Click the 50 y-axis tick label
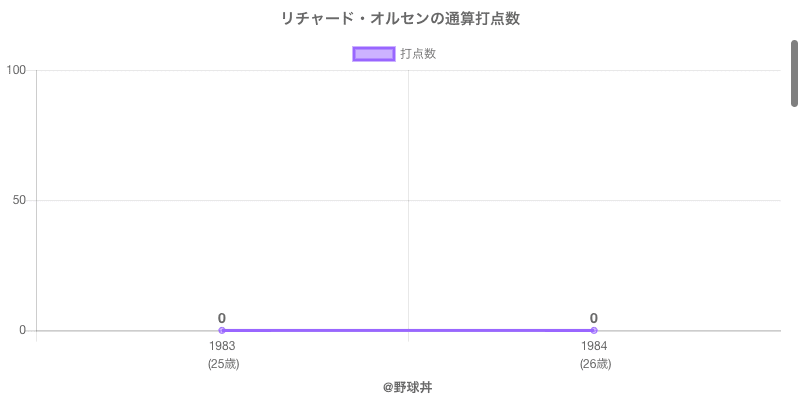Viewport: 800px width, 400px height. pyautogui.click(x=20, y=200)
